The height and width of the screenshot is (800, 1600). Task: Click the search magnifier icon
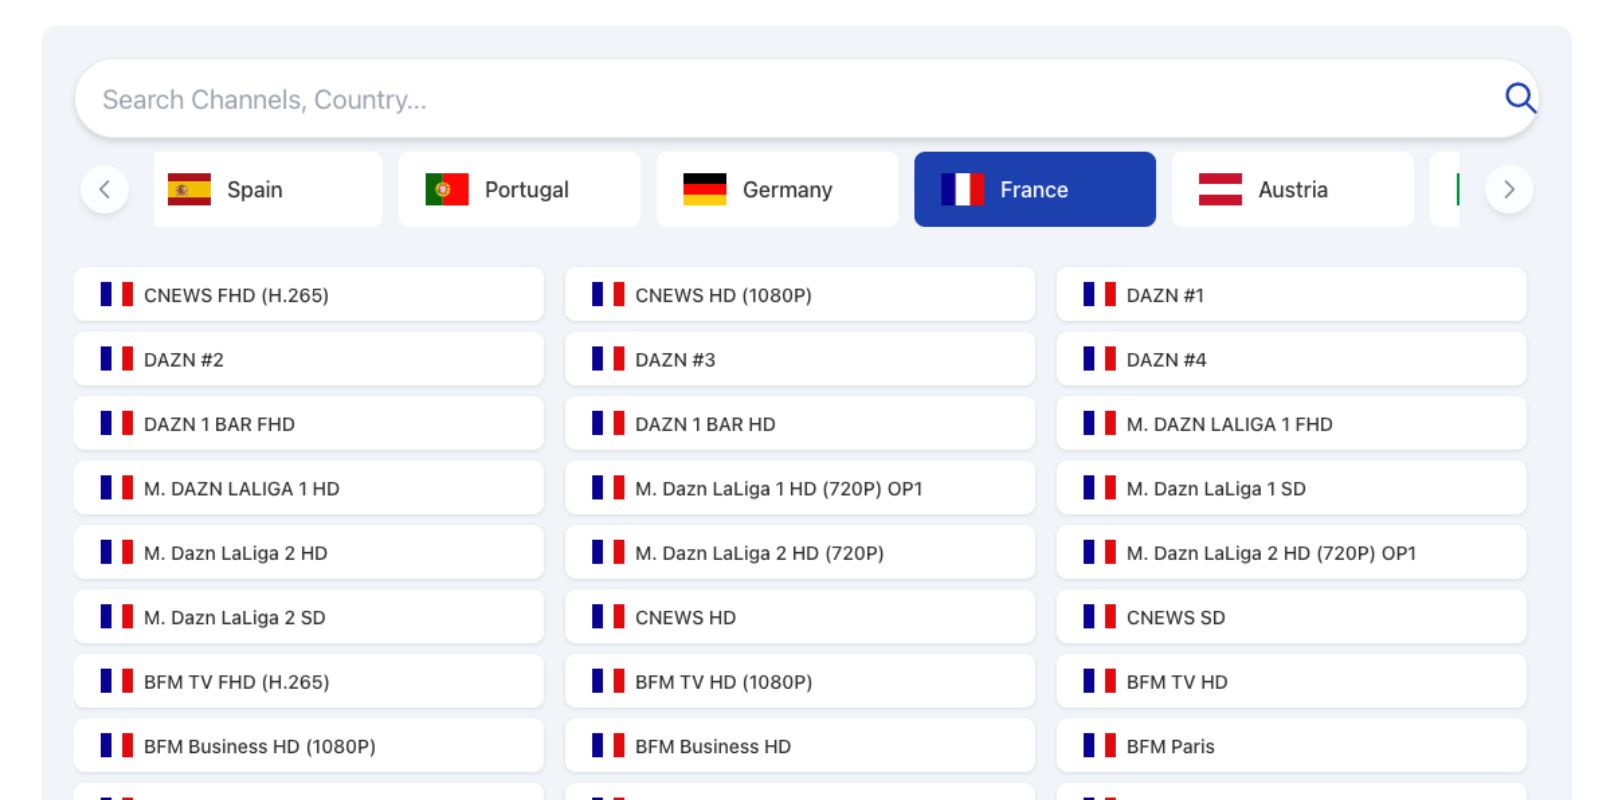click(1520, 98)
